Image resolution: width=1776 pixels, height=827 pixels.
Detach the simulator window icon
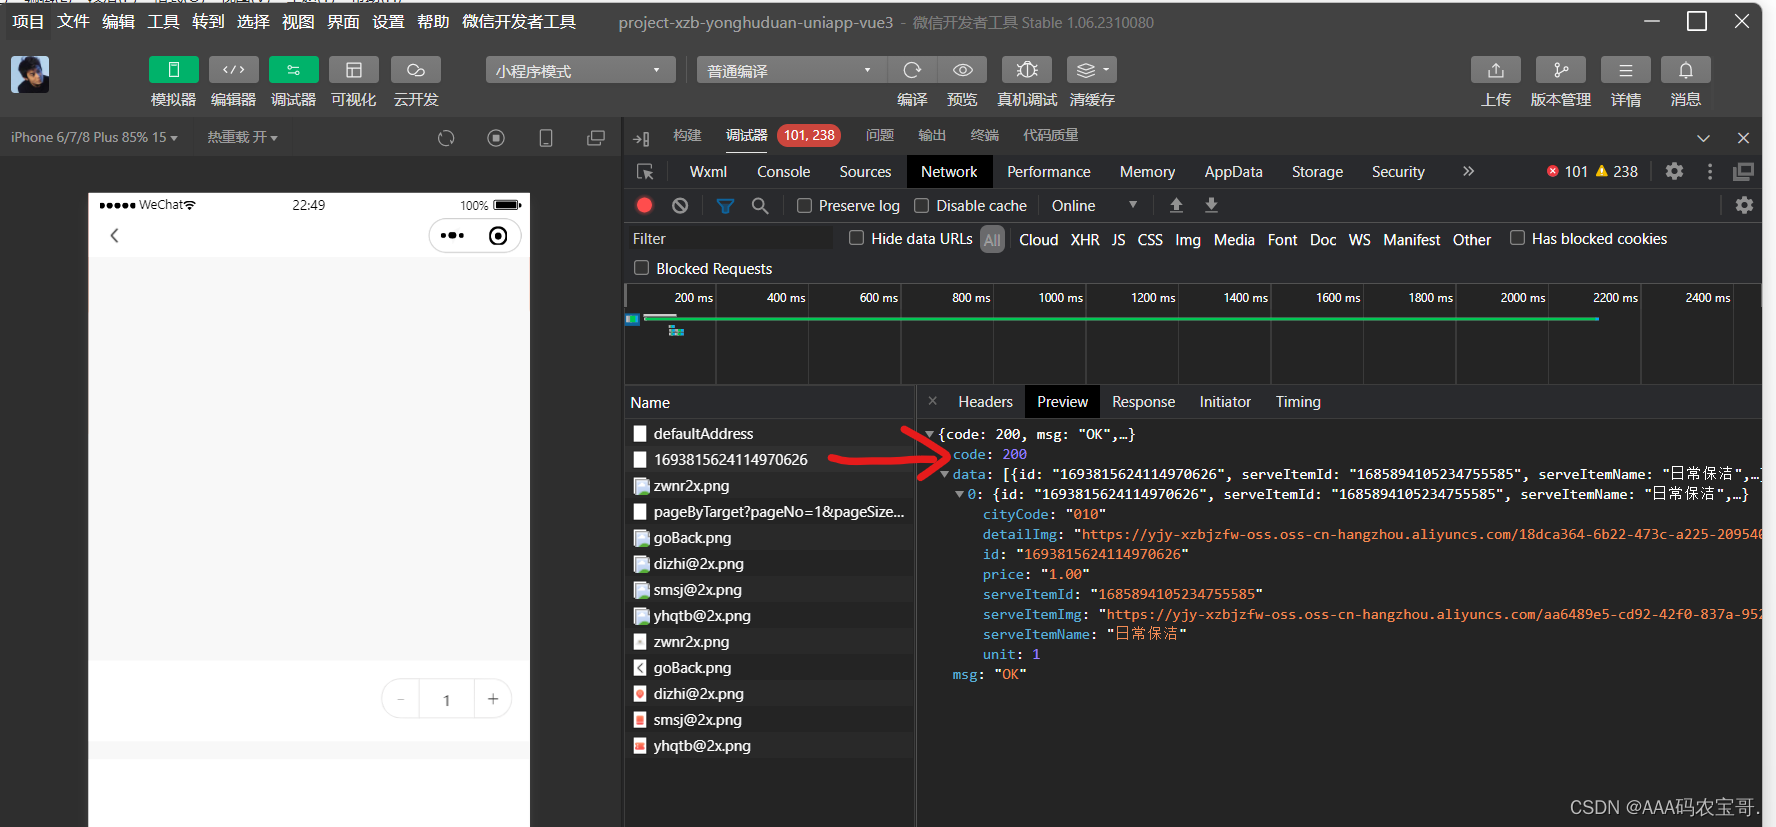pyautogui.click(x=596, y=138)
